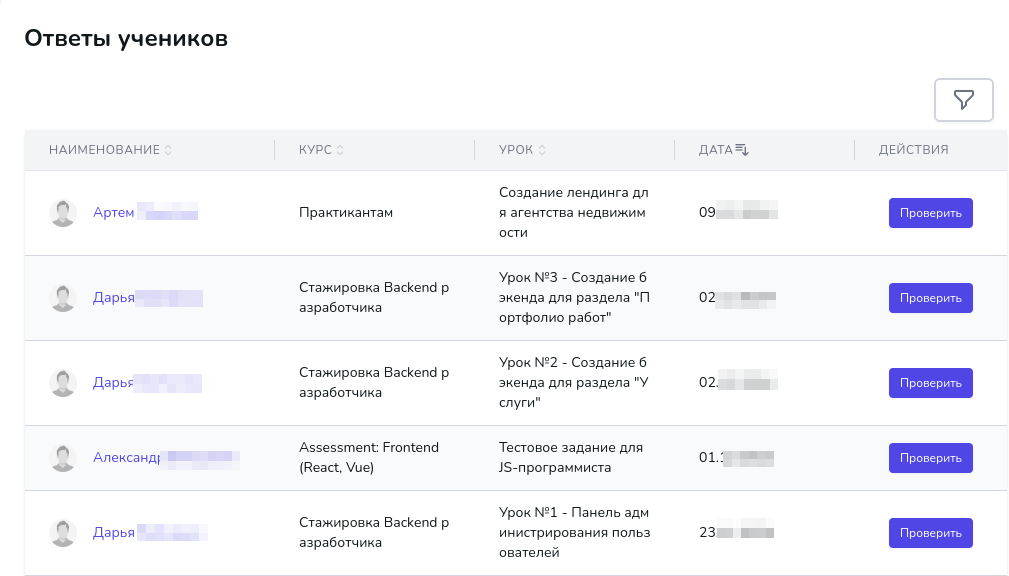Click the sort arrows beside КУРС
The height and width of the screenshot is (576, 1009).
tap(340, 149)
